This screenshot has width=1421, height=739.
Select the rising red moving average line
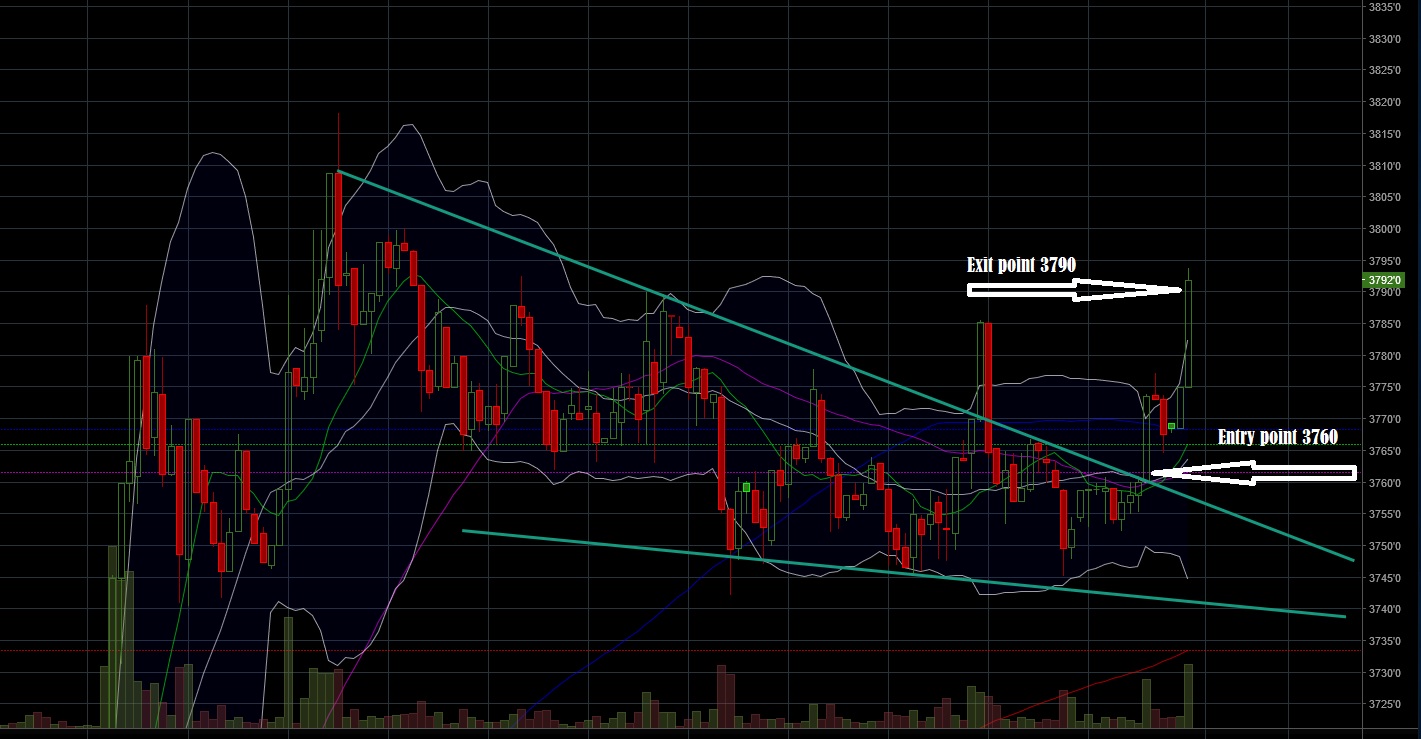(1100, 683)
